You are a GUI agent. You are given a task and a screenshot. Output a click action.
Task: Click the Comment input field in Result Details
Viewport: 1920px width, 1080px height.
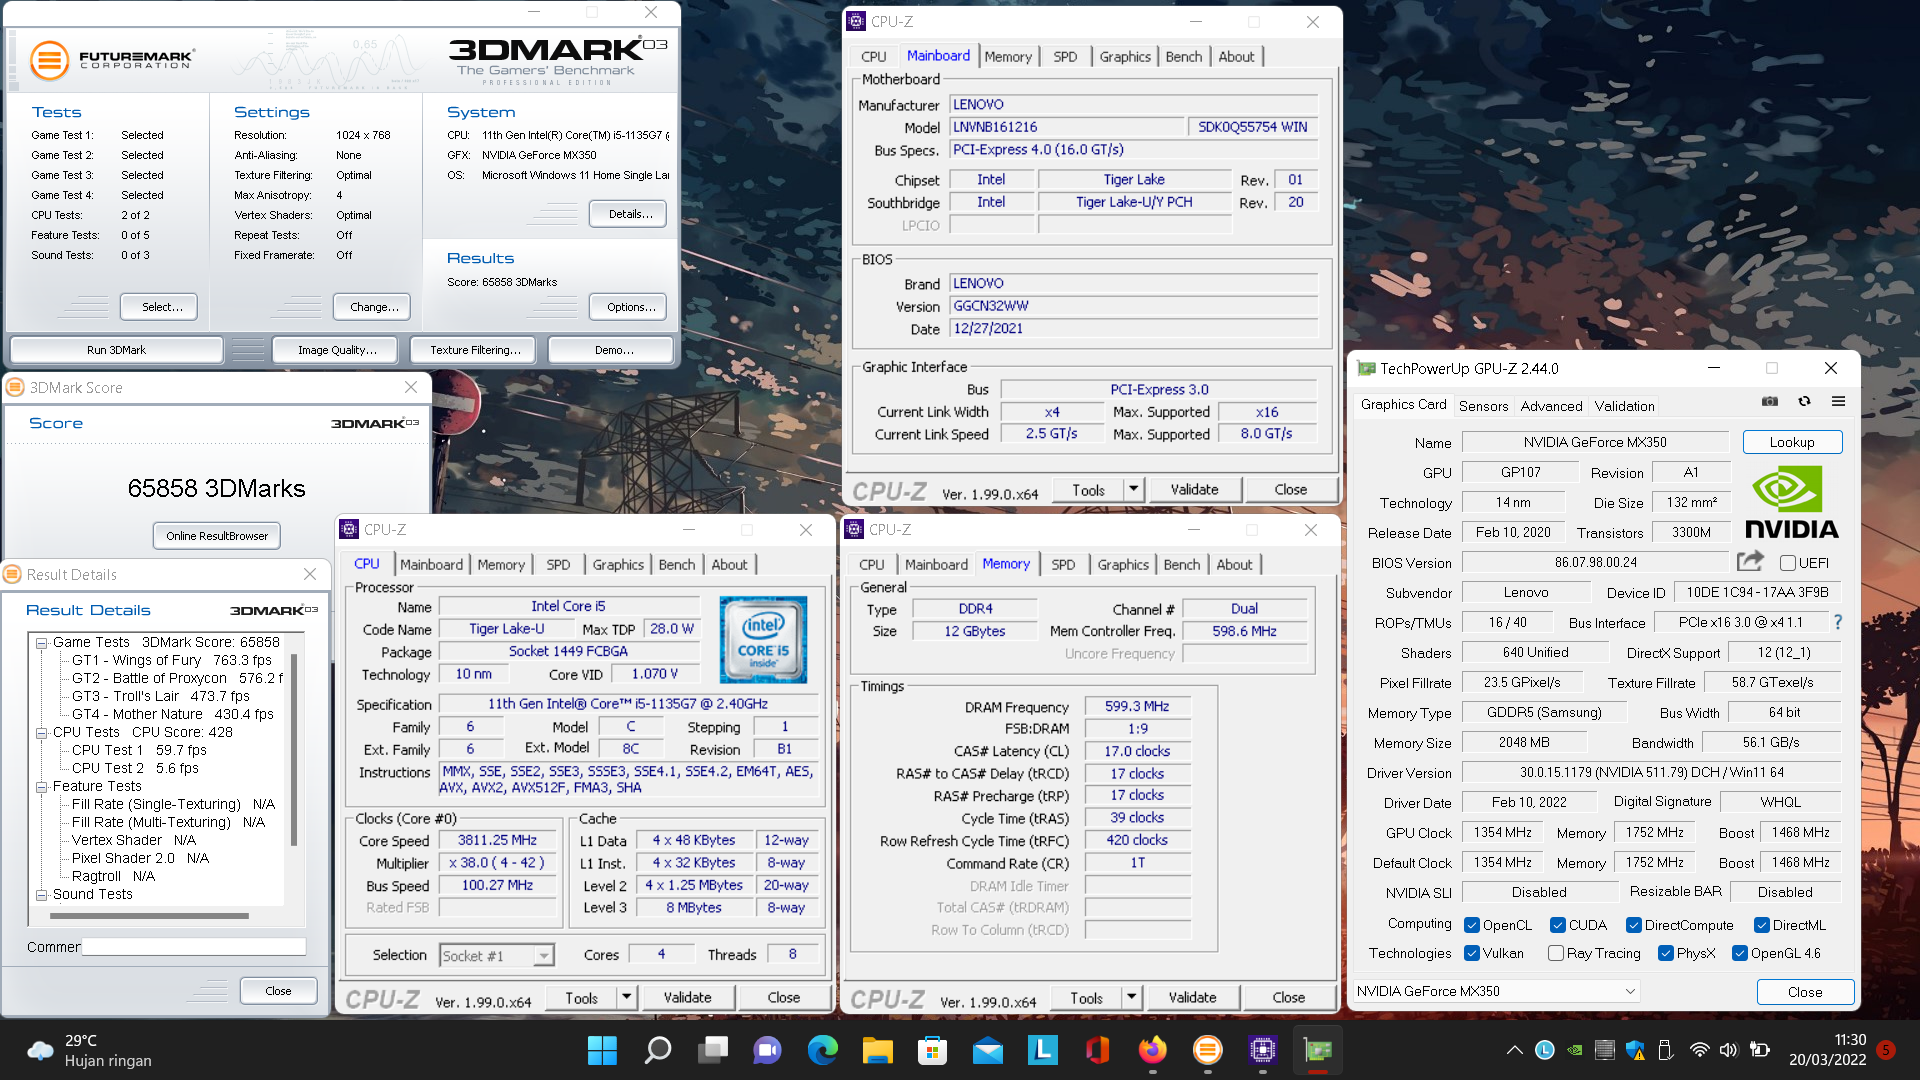tap(194, 947)
